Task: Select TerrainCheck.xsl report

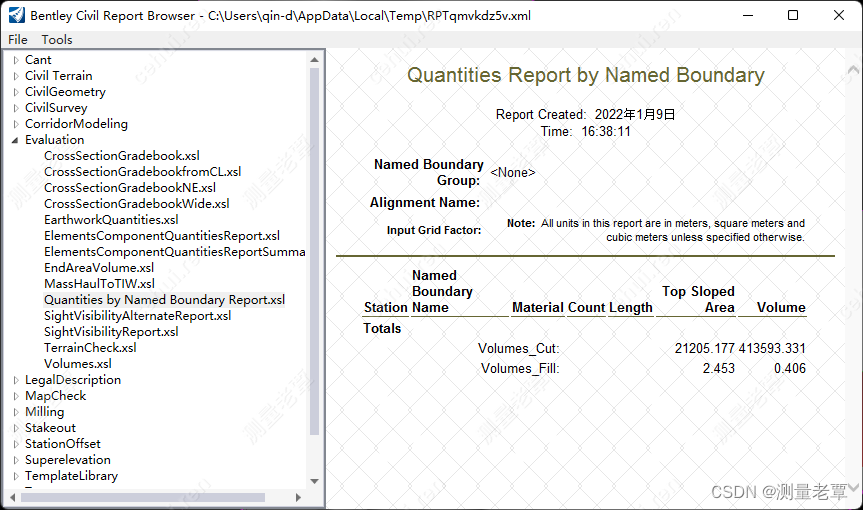Action: pyautogui.click(x=90, y=347)
